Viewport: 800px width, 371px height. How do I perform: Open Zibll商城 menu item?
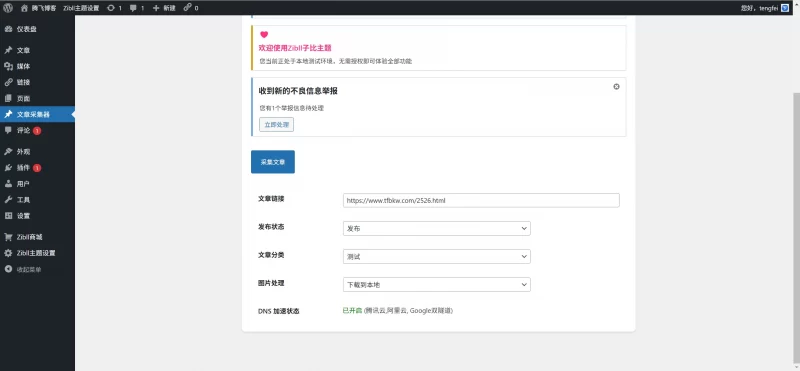[x=37, y=237]
